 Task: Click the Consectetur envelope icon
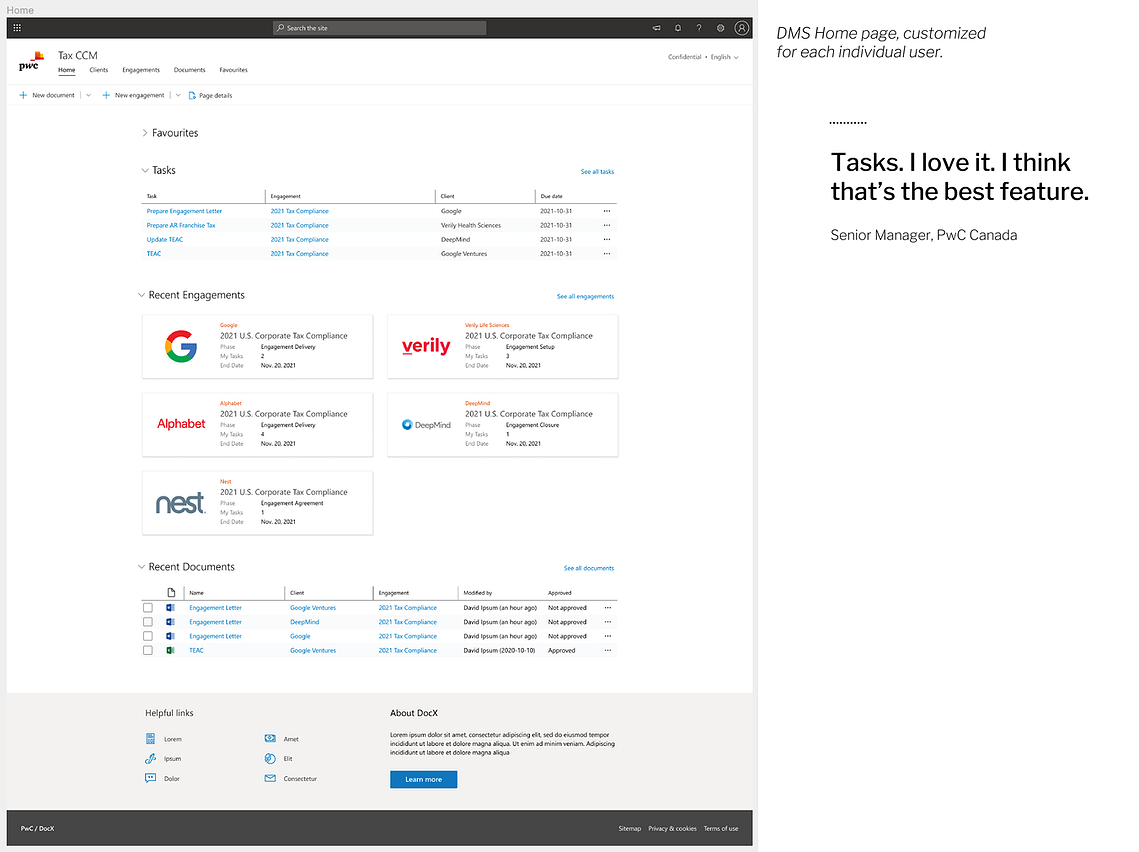pyautogui.click(x=270, y=778)
